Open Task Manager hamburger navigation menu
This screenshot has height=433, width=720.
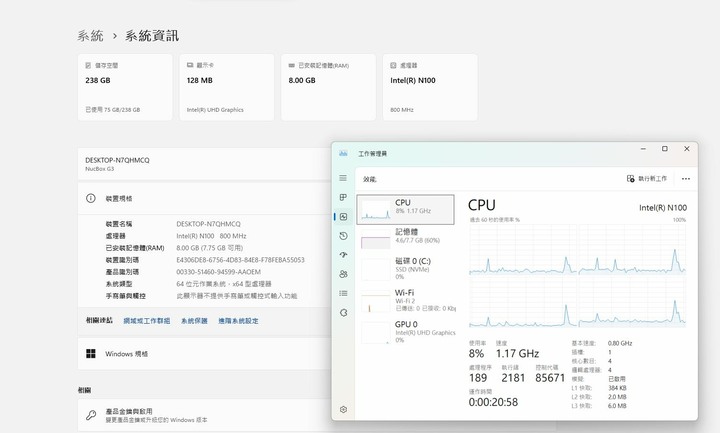(x=343, y=178)
